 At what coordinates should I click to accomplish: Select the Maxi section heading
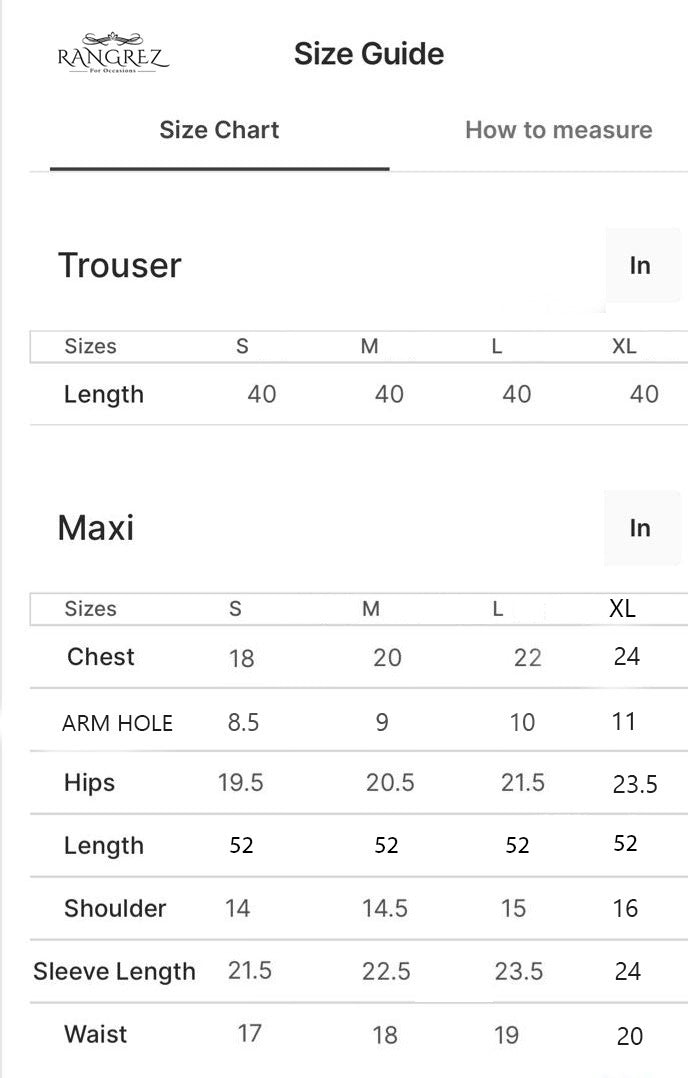pyautogui.click(x=95, y=528)
